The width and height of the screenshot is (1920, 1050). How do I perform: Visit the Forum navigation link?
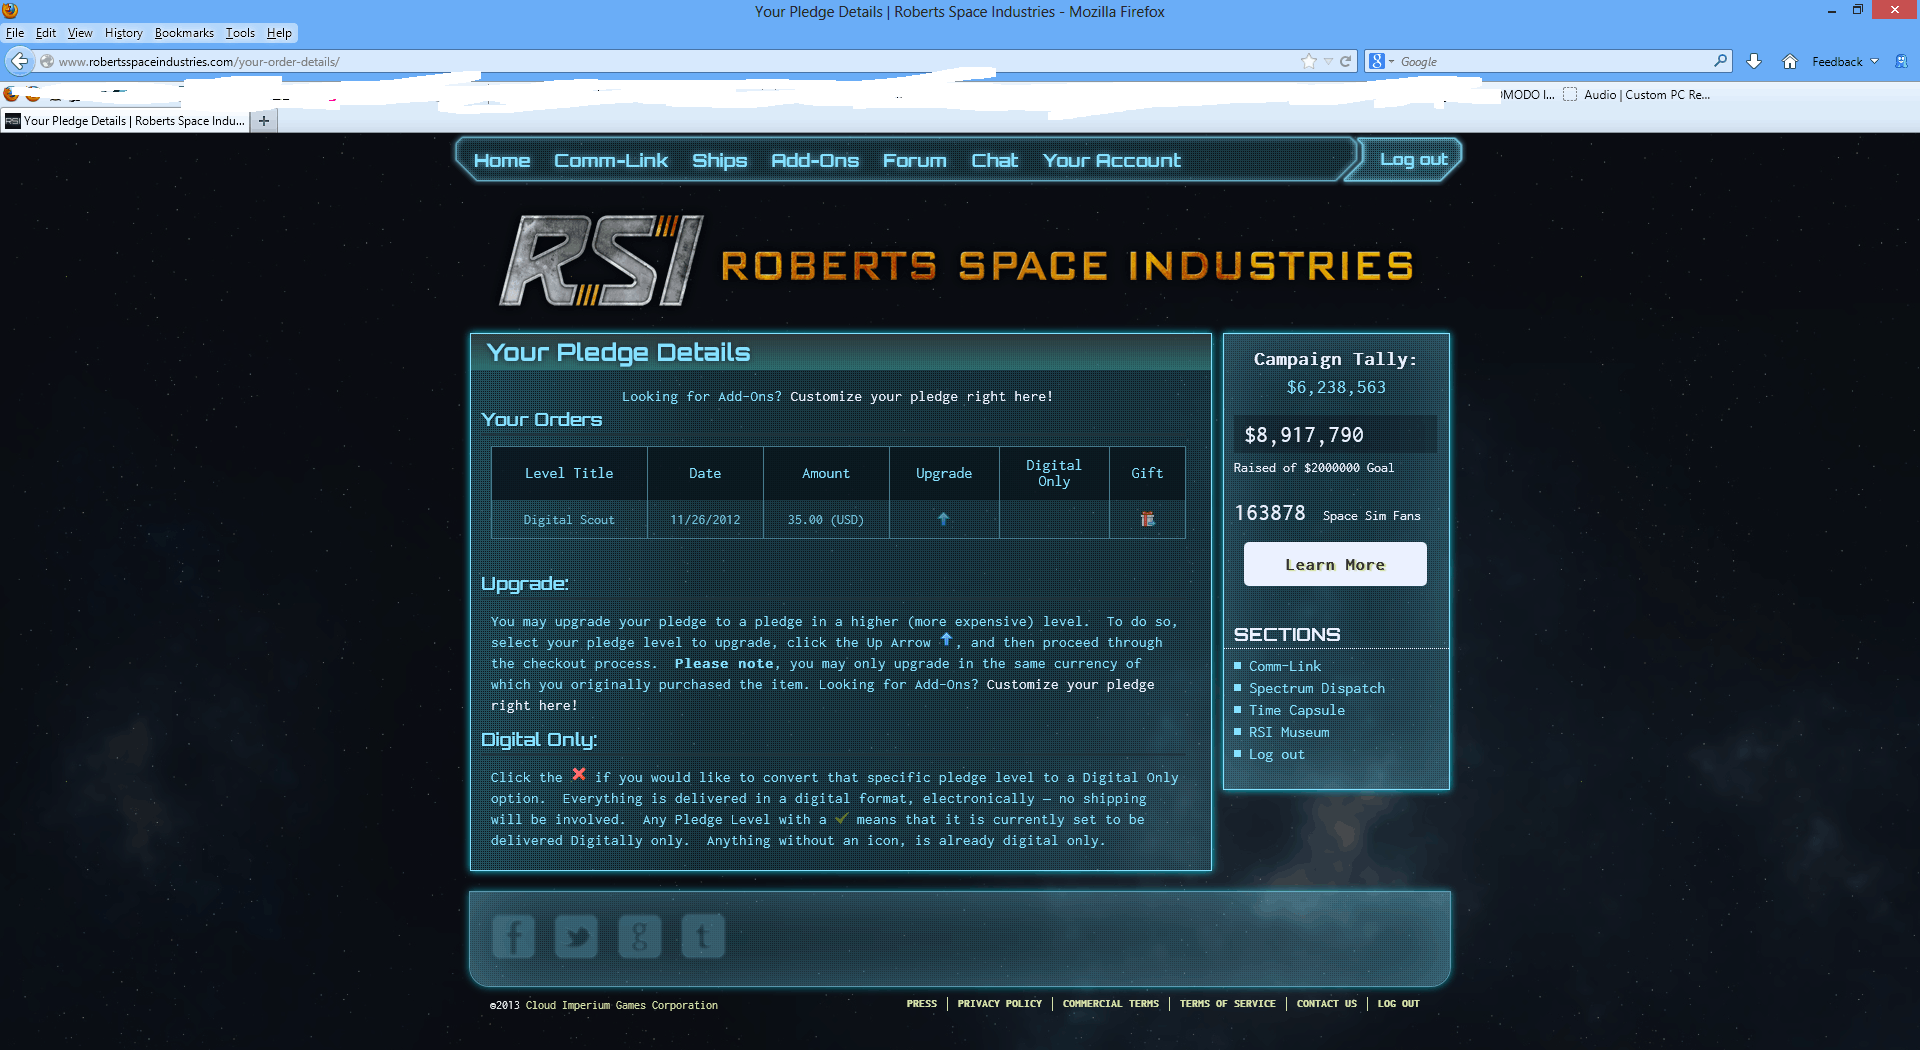coord(915,160)
